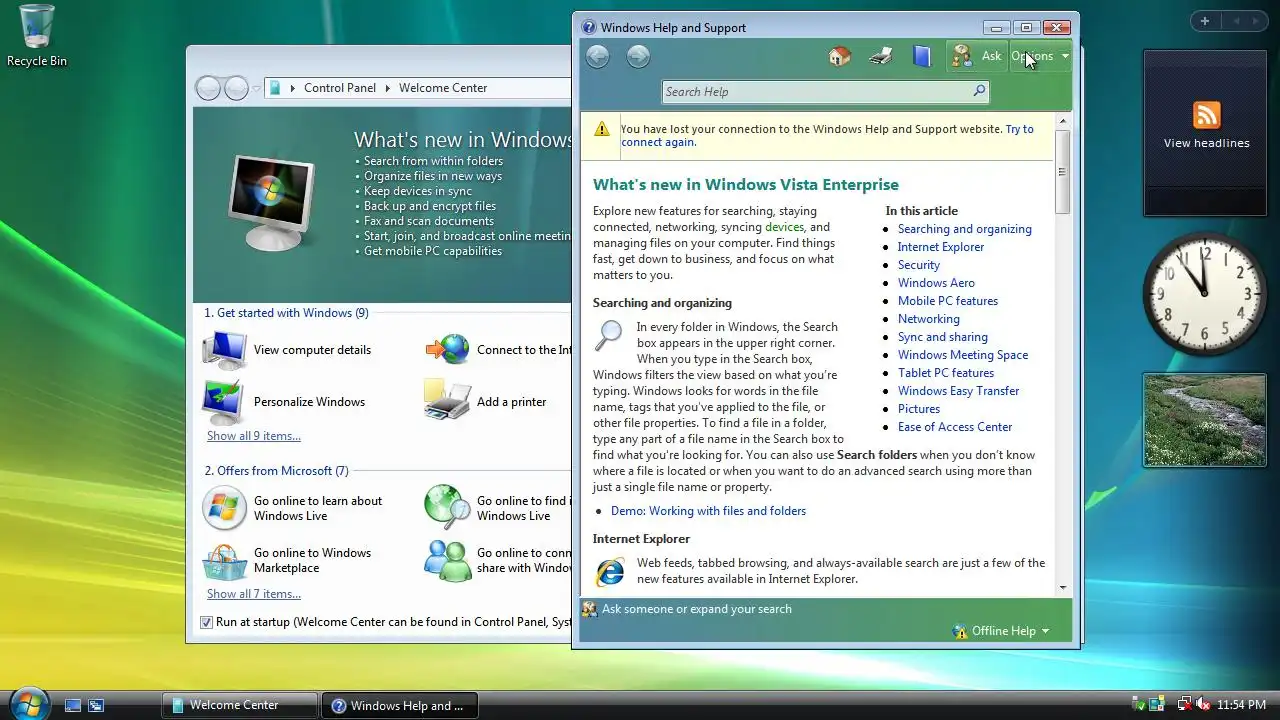Go back in Windows Help and Support
This screenshot has width=1280, height=720.
[x=598, y=56]
